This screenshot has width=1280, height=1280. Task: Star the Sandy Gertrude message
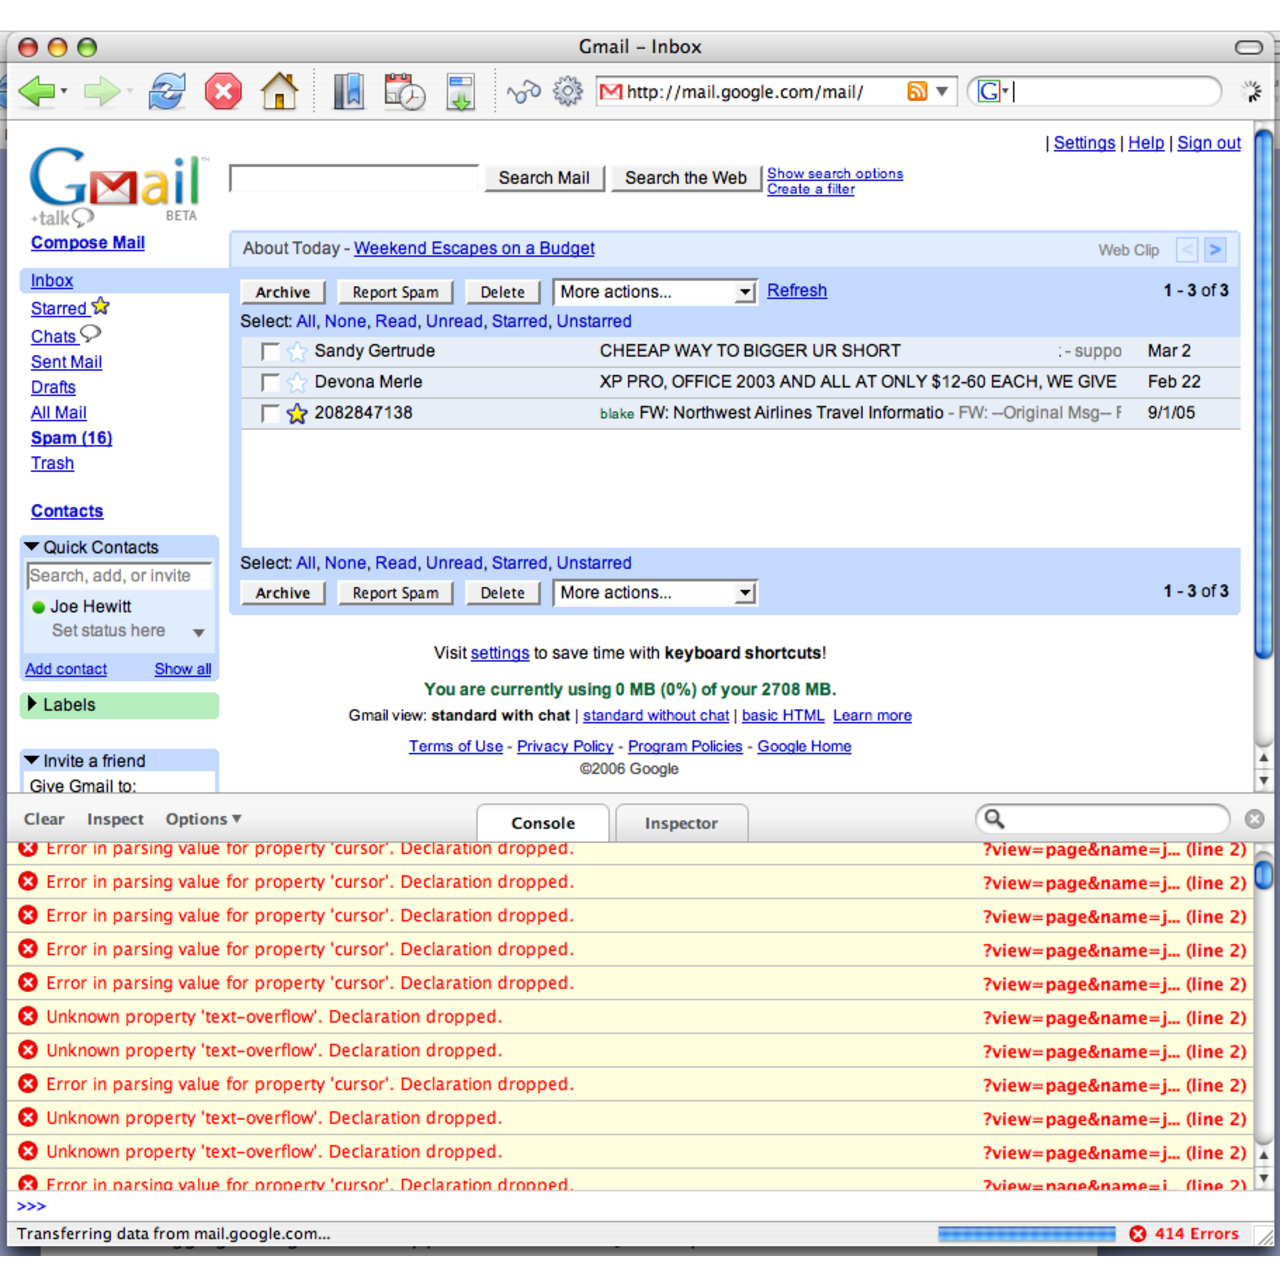coord(297,352)
